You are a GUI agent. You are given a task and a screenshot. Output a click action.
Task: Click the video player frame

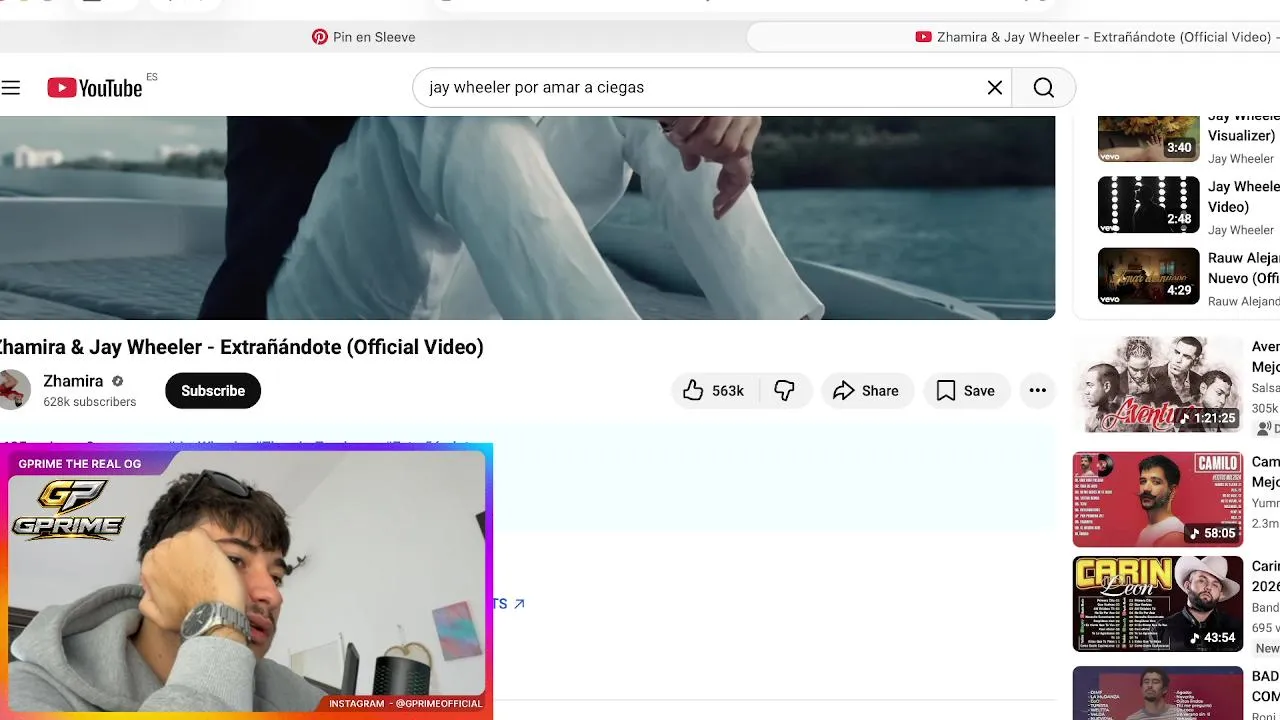527,218
